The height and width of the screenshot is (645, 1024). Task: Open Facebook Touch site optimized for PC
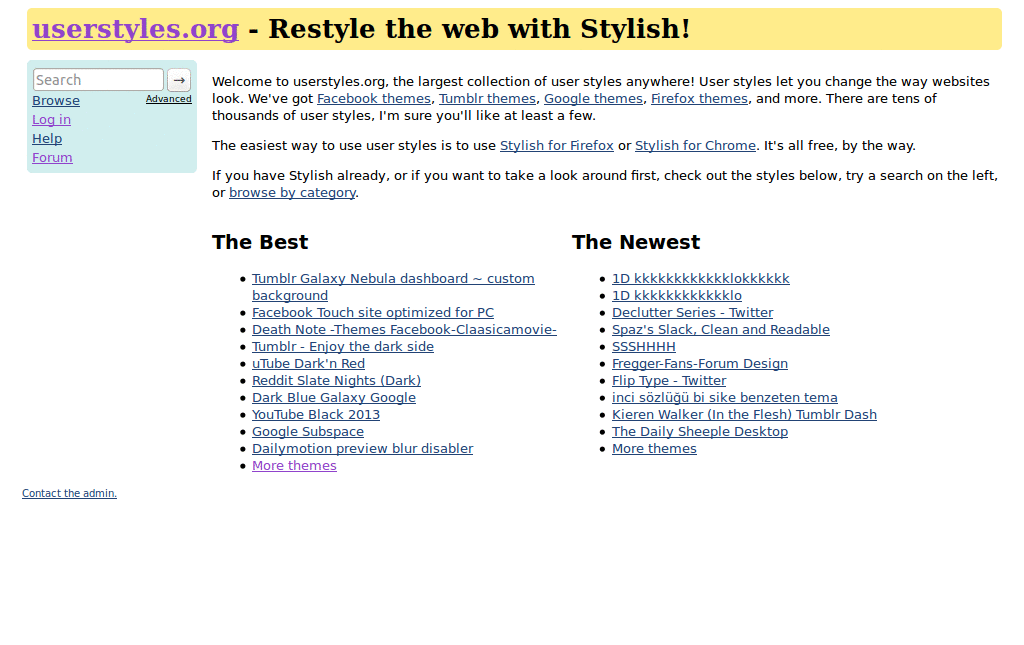tap(373, 313)
